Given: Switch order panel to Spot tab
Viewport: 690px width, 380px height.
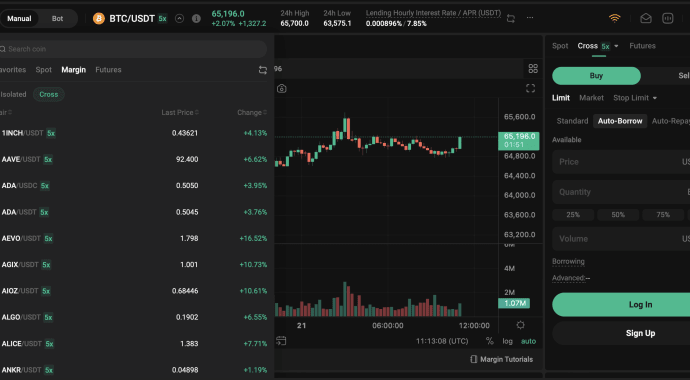Looking at the screenshot, I should [x=560, y=46].
